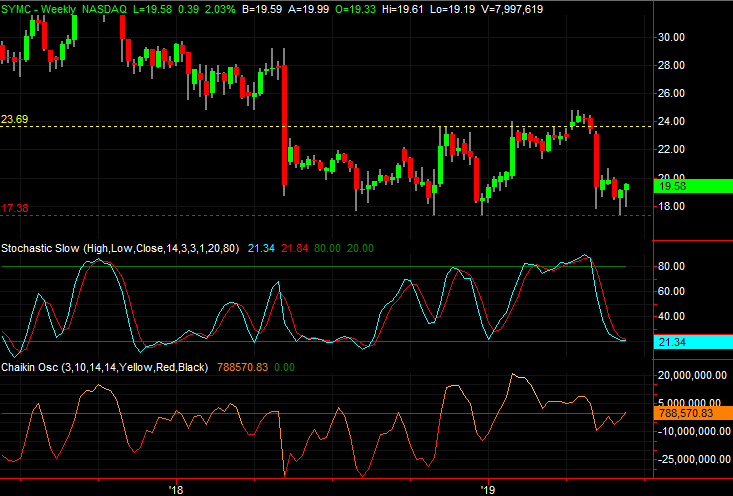Click the volume value V=7,997,619

[510, 9]
